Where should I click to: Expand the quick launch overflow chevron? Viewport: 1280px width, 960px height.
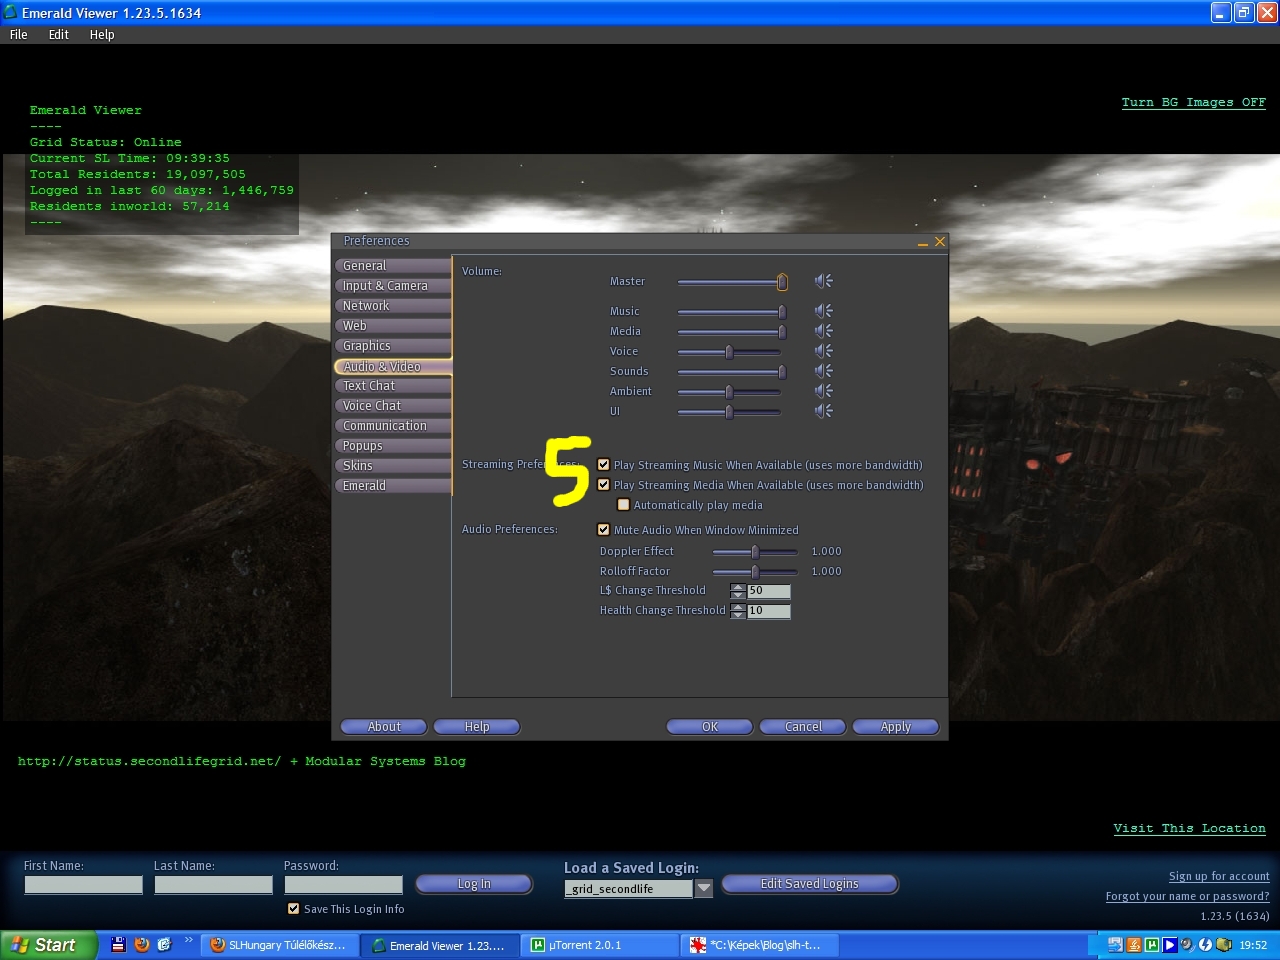pyautogui.click(x=188, y=940)
